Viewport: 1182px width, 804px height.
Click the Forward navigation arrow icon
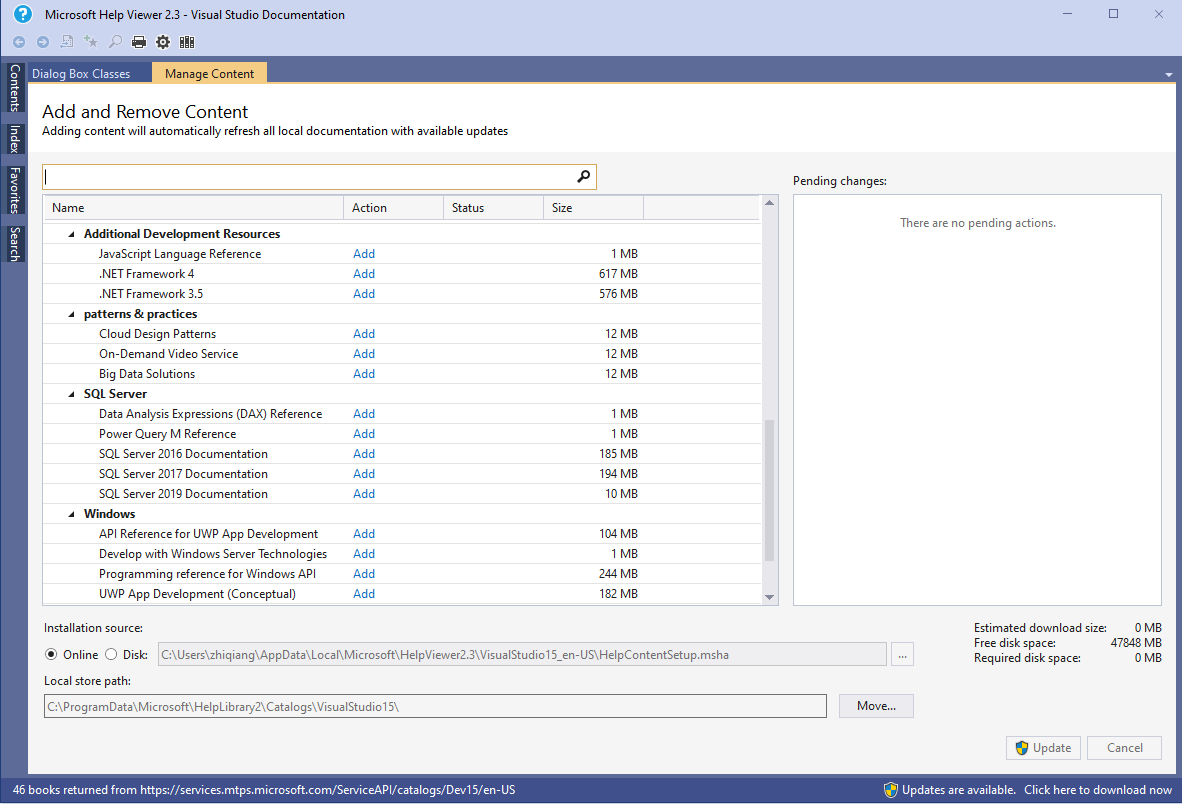[43, 42]
